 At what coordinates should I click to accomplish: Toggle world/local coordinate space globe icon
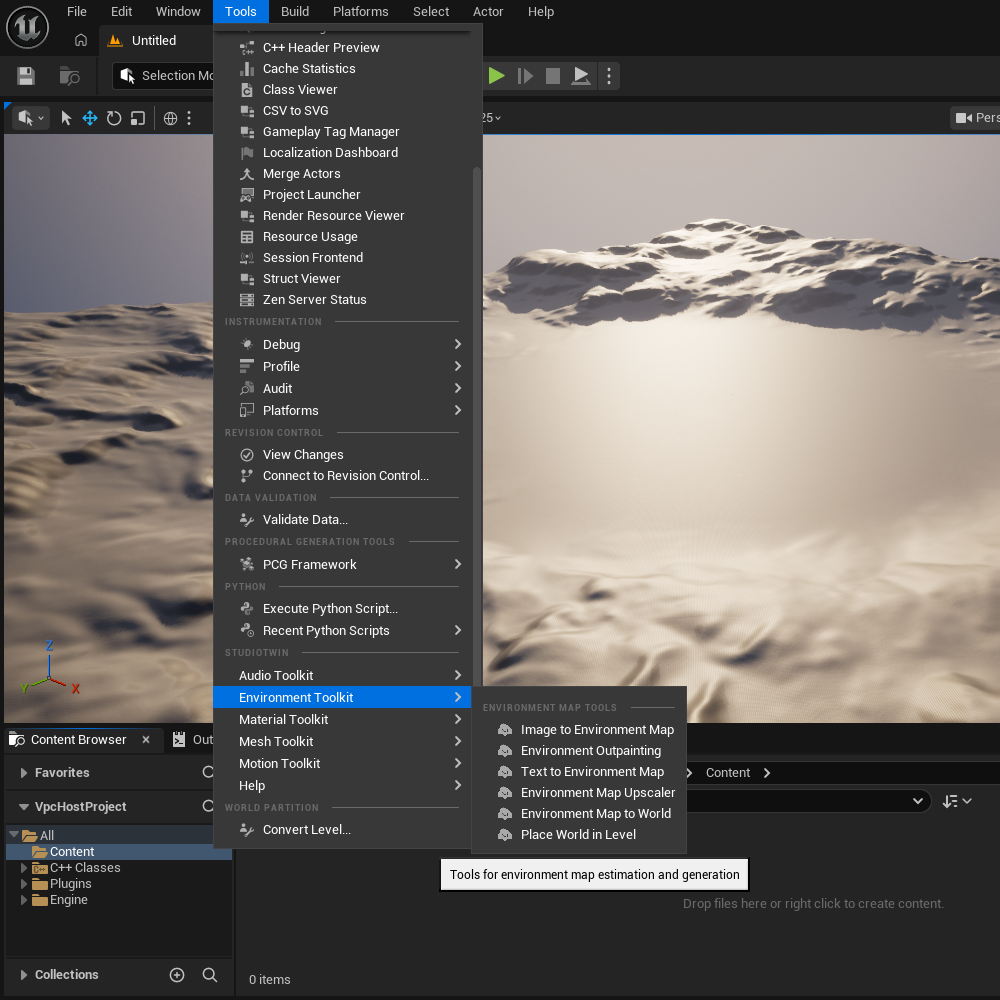click(170, 118)
